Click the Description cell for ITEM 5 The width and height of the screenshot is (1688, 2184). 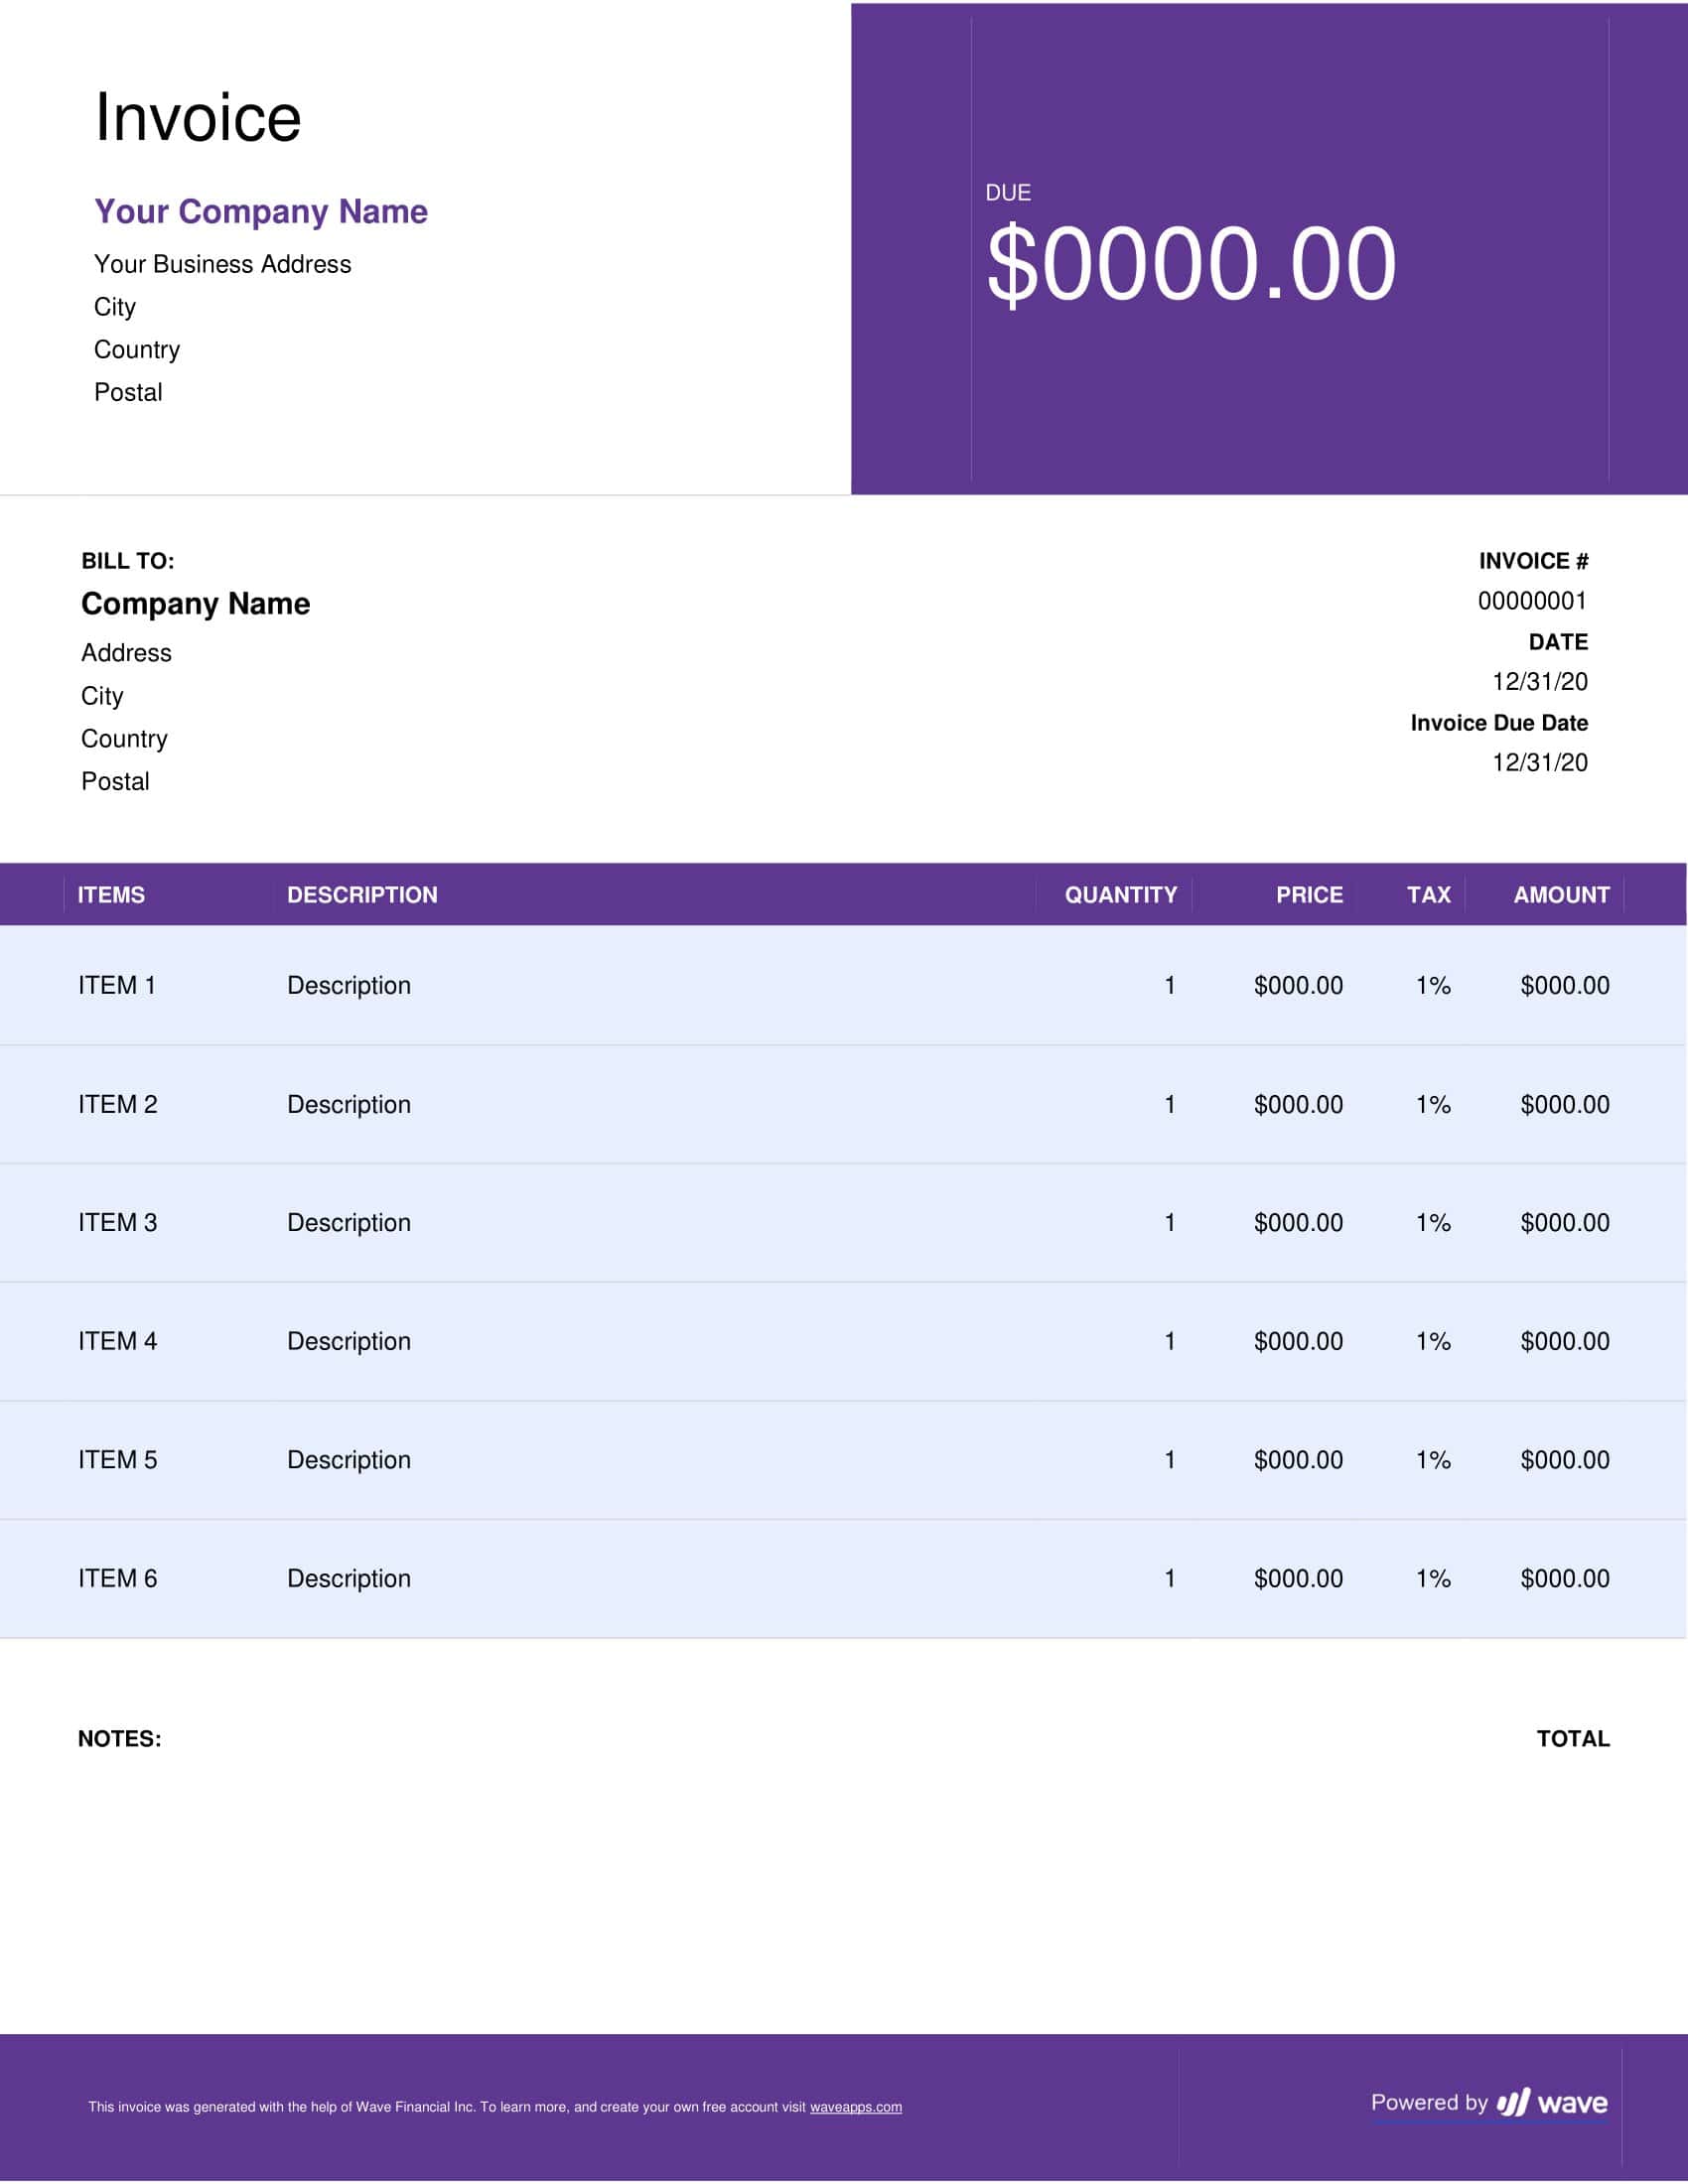pos(349,1460)
